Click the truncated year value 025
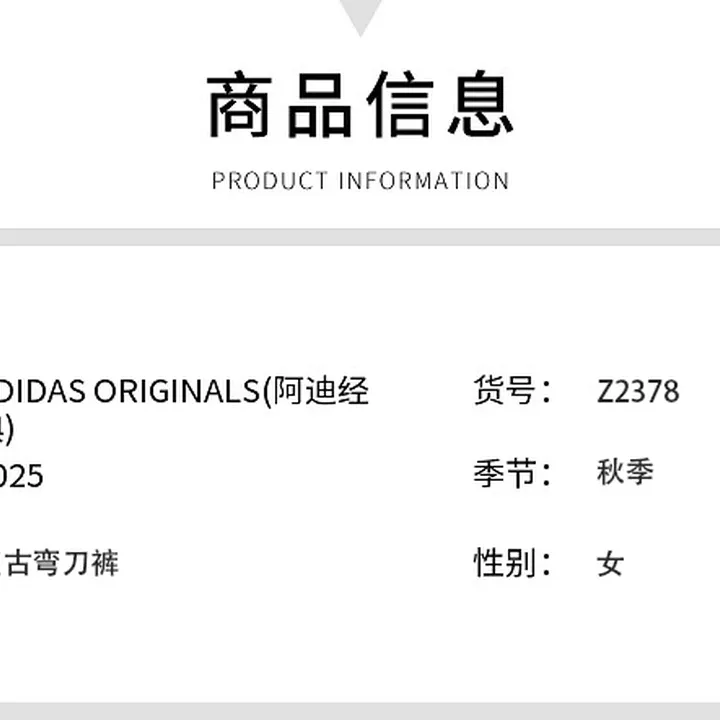720x720 pixels. 21,476
